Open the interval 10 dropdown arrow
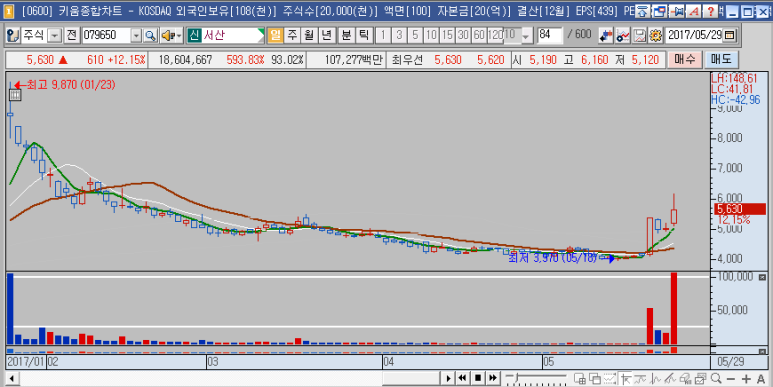 pos(526,35)
